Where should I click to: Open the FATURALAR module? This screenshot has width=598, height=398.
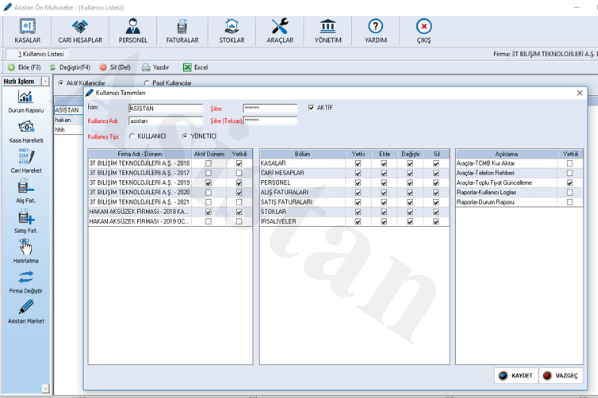[182, 31]
